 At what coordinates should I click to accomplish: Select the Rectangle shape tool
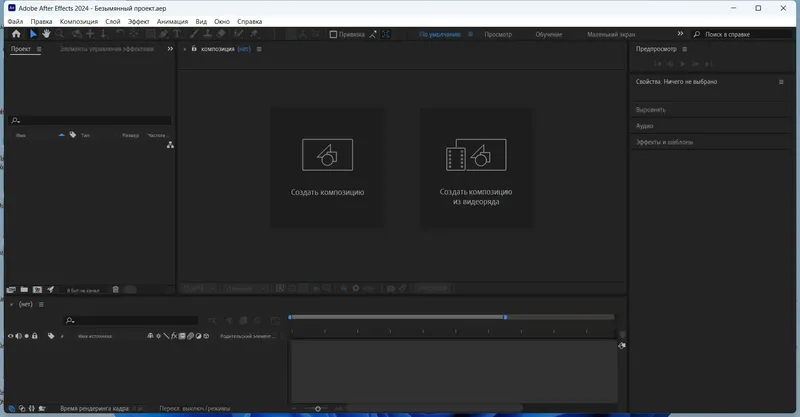(150, 34)
